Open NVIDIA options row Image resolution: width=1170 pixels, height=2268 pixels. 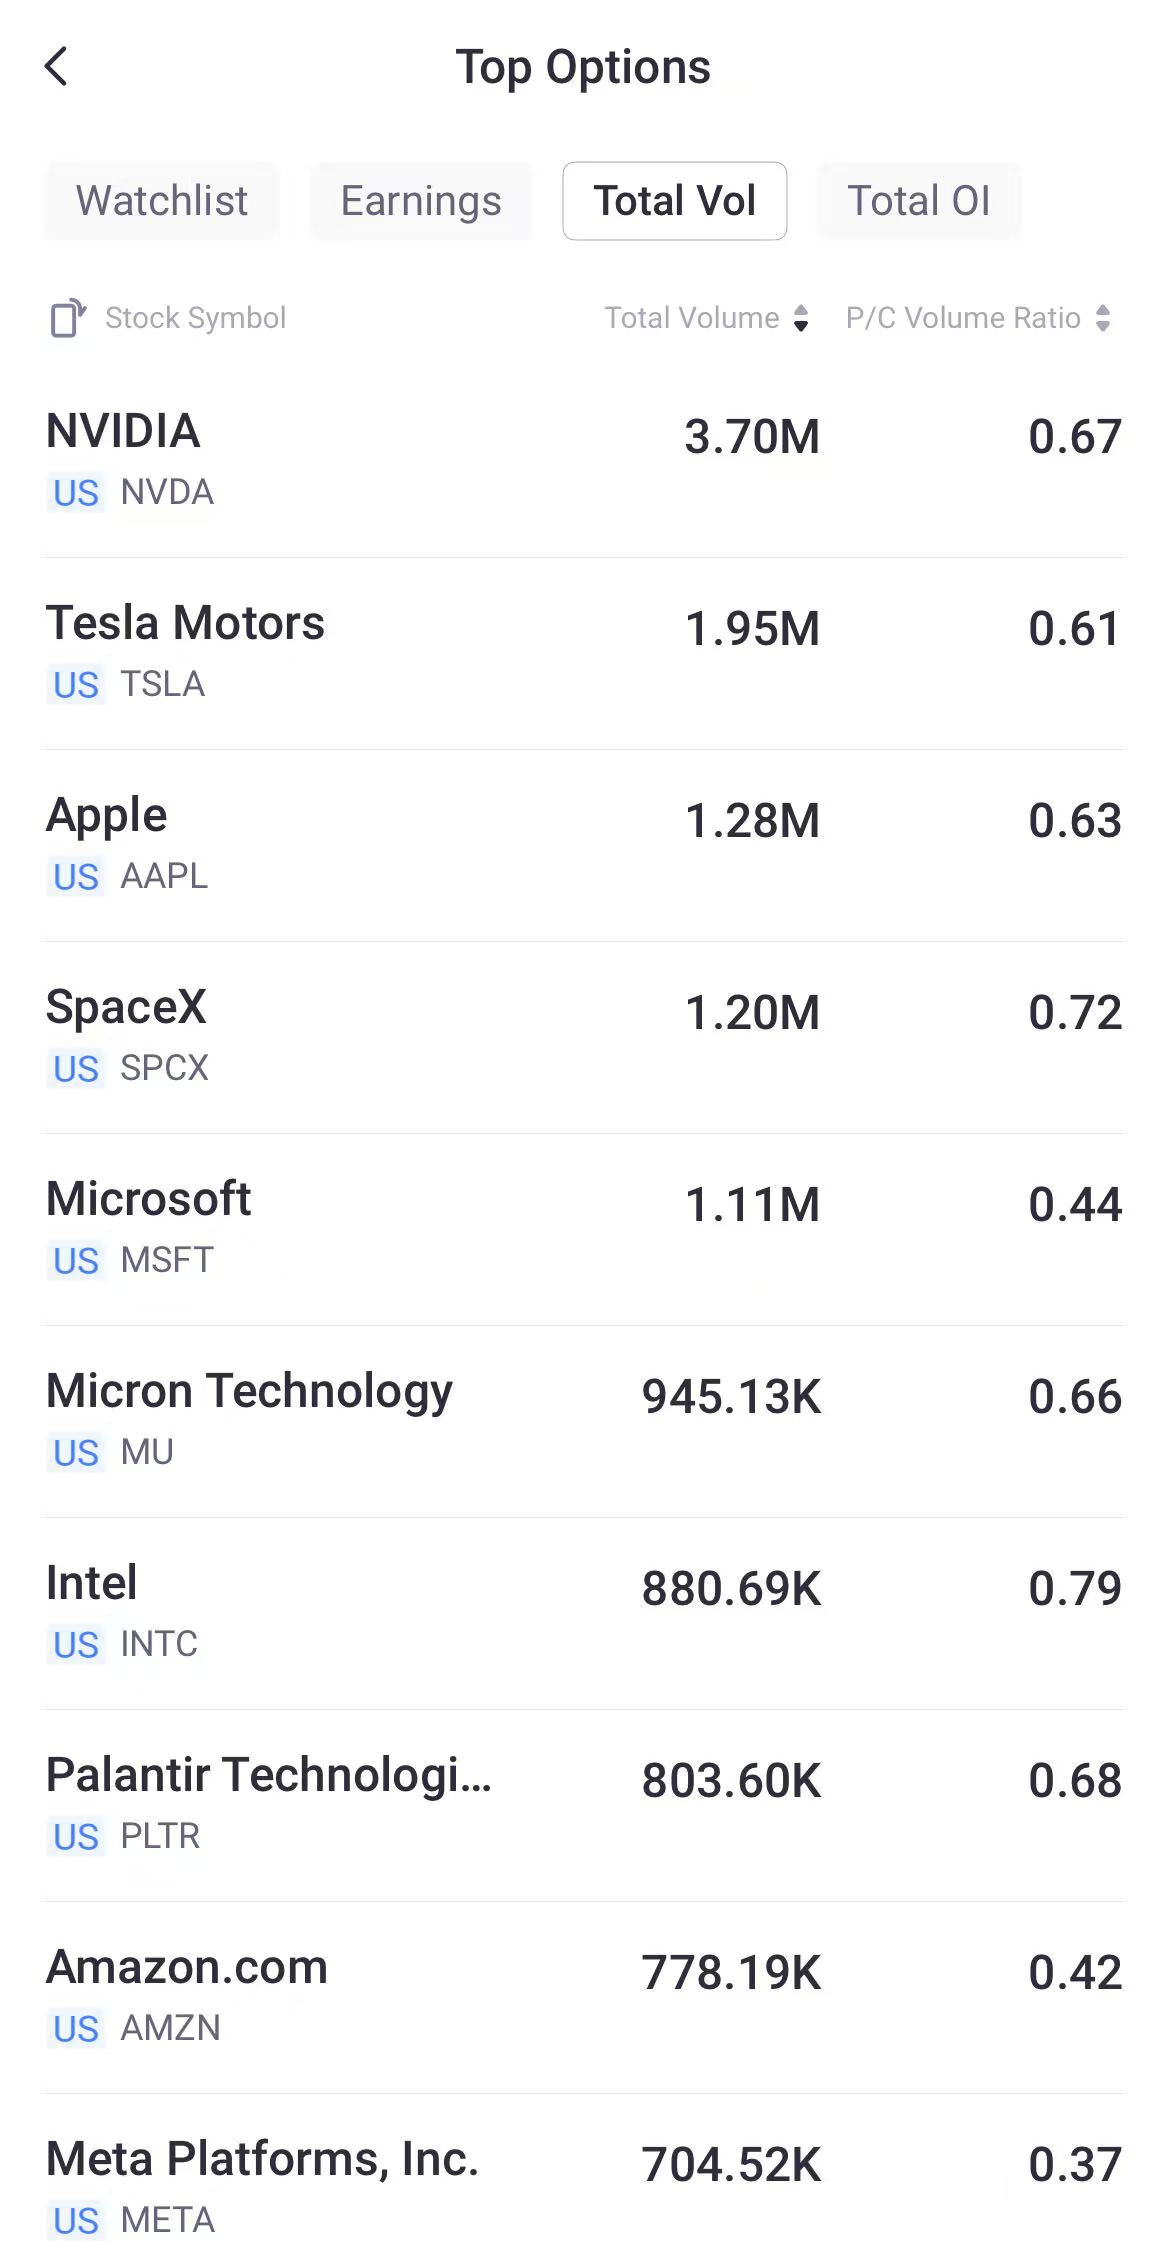585,462
